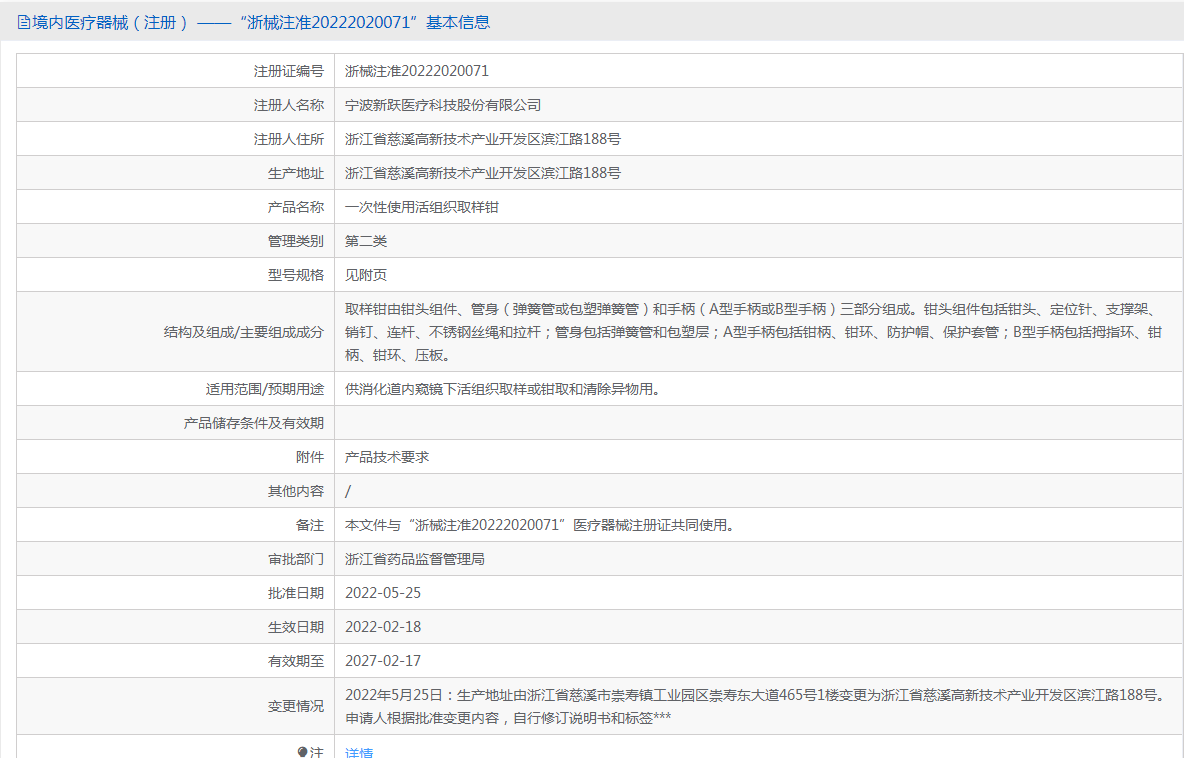Click registration number value 浙械注准20222020071
Screen dimensions: 1184x758
417,71
